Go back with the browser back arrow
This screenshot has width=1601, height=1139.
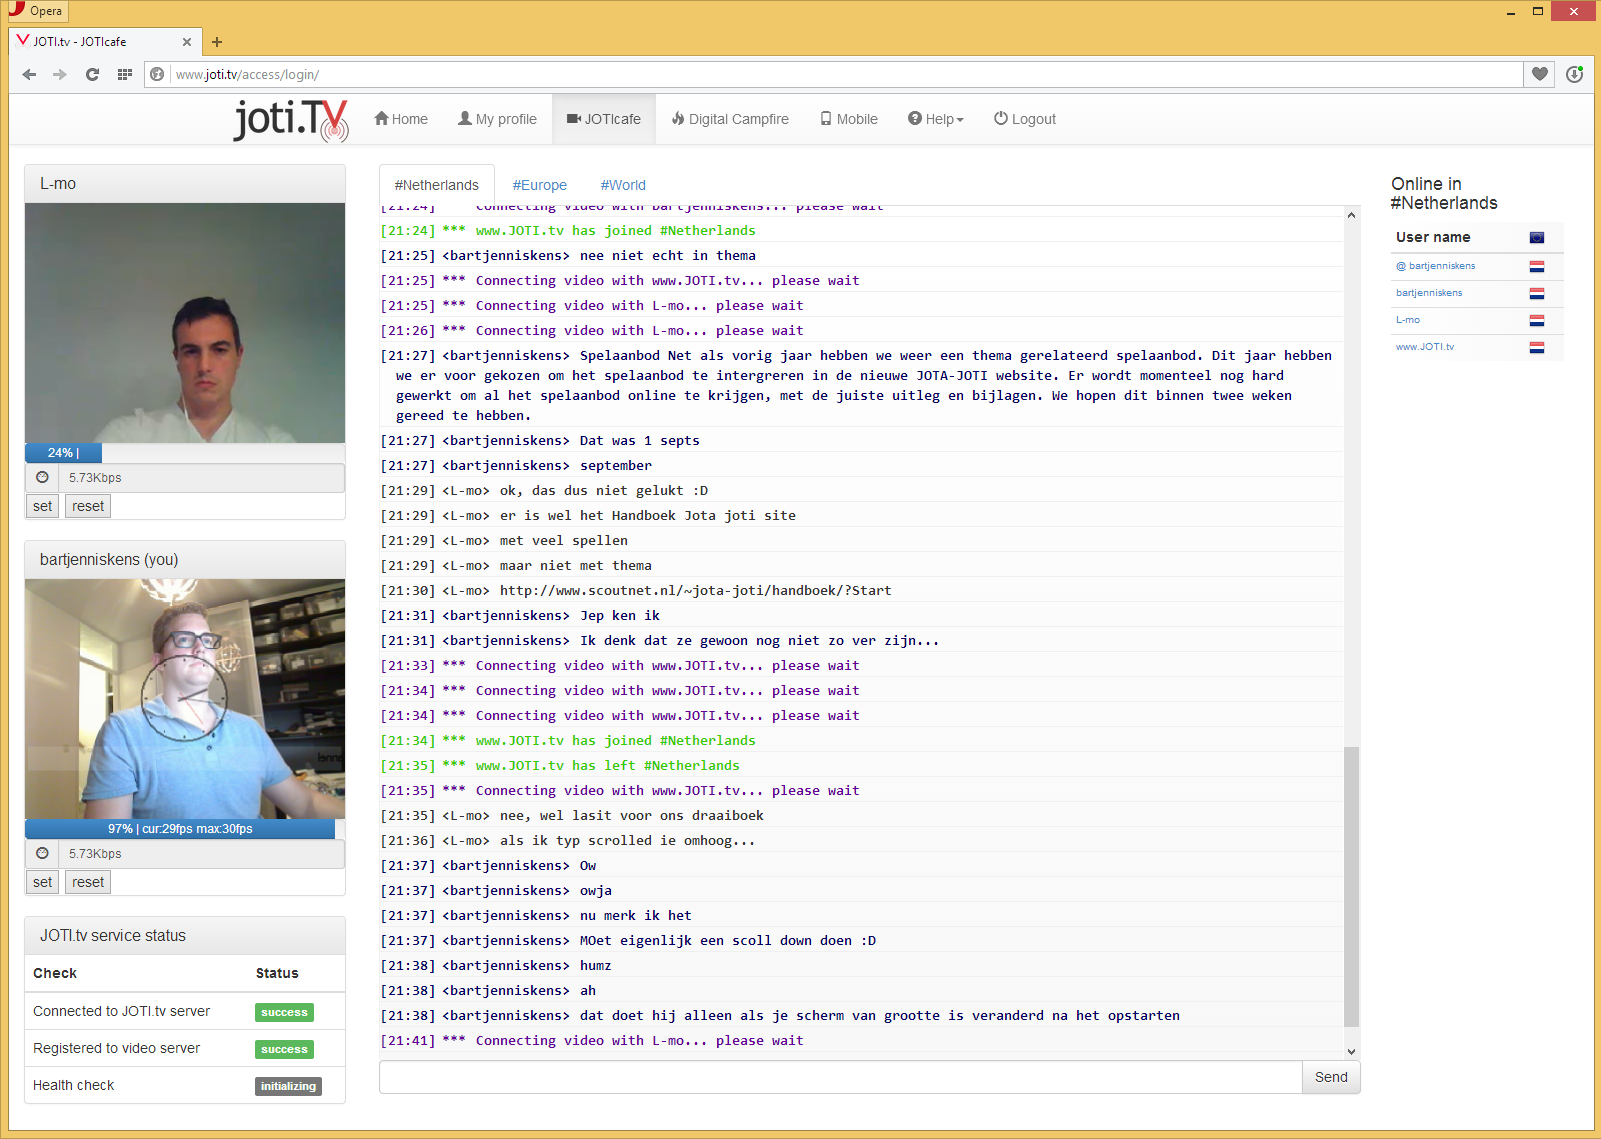click(29, 74)
